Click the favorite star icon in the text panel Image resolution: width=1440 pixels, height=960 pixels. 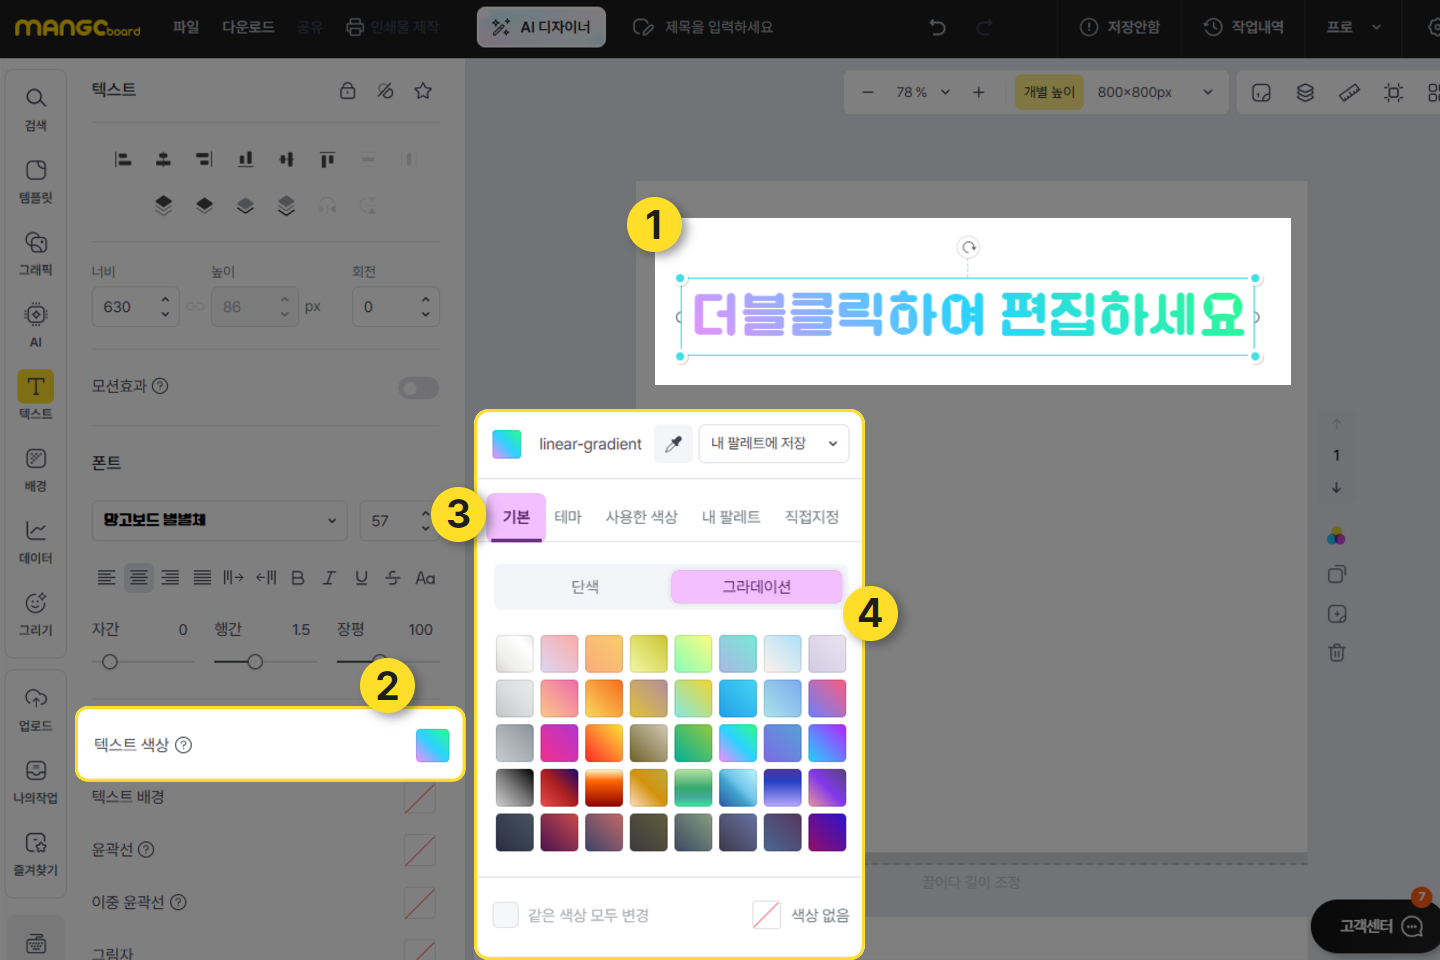click(423, 91)
